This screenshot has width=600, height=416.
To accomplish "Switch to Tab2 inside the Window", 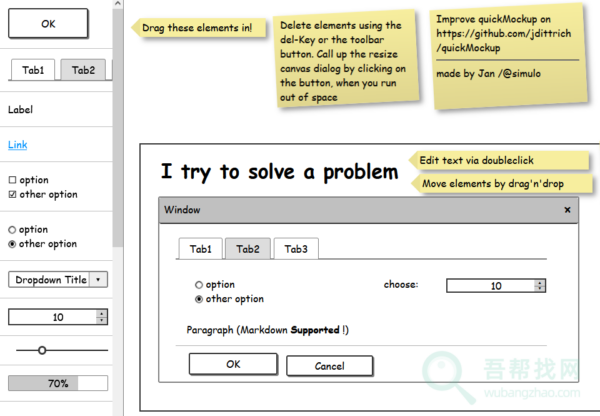I will (x=248, y=249).
